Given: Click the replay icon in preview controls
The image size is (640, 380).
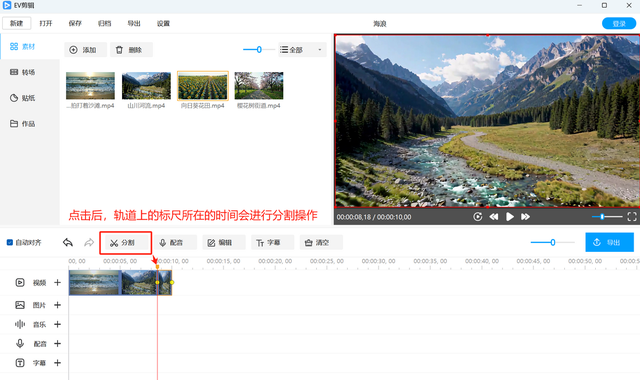Looking at the screenshot, I should point(478,217).
